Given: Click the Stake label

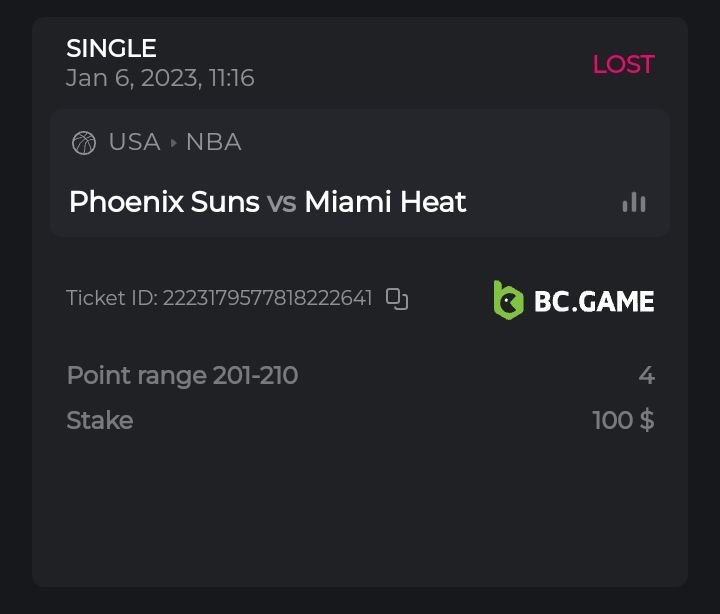Looking at the screenshot, I should click(99, 420).
